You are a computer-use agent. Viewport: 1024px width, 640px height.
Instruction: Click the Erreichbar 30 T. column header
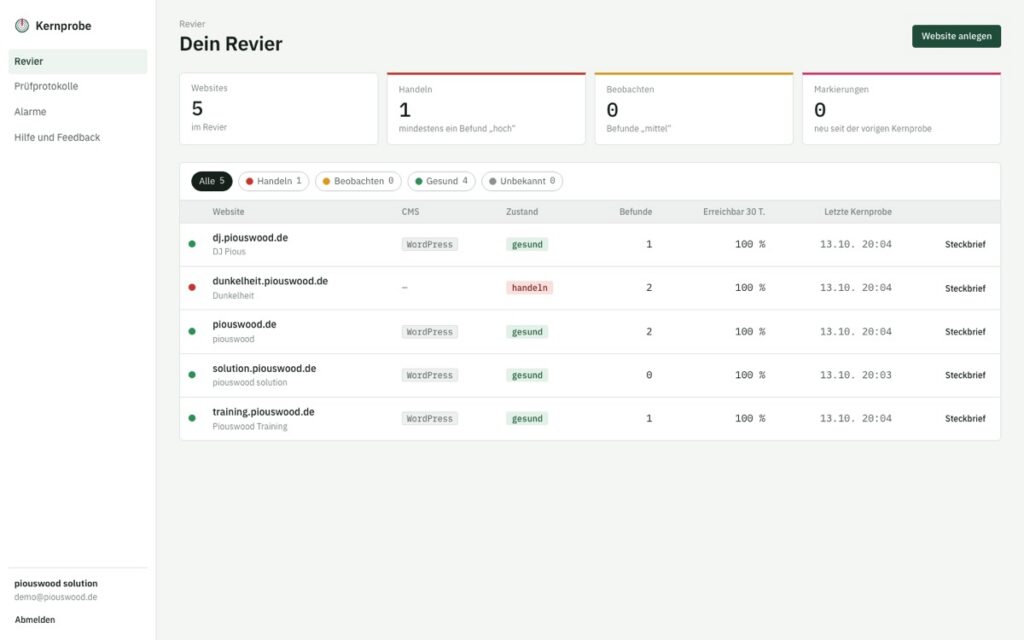click(734, 212)
